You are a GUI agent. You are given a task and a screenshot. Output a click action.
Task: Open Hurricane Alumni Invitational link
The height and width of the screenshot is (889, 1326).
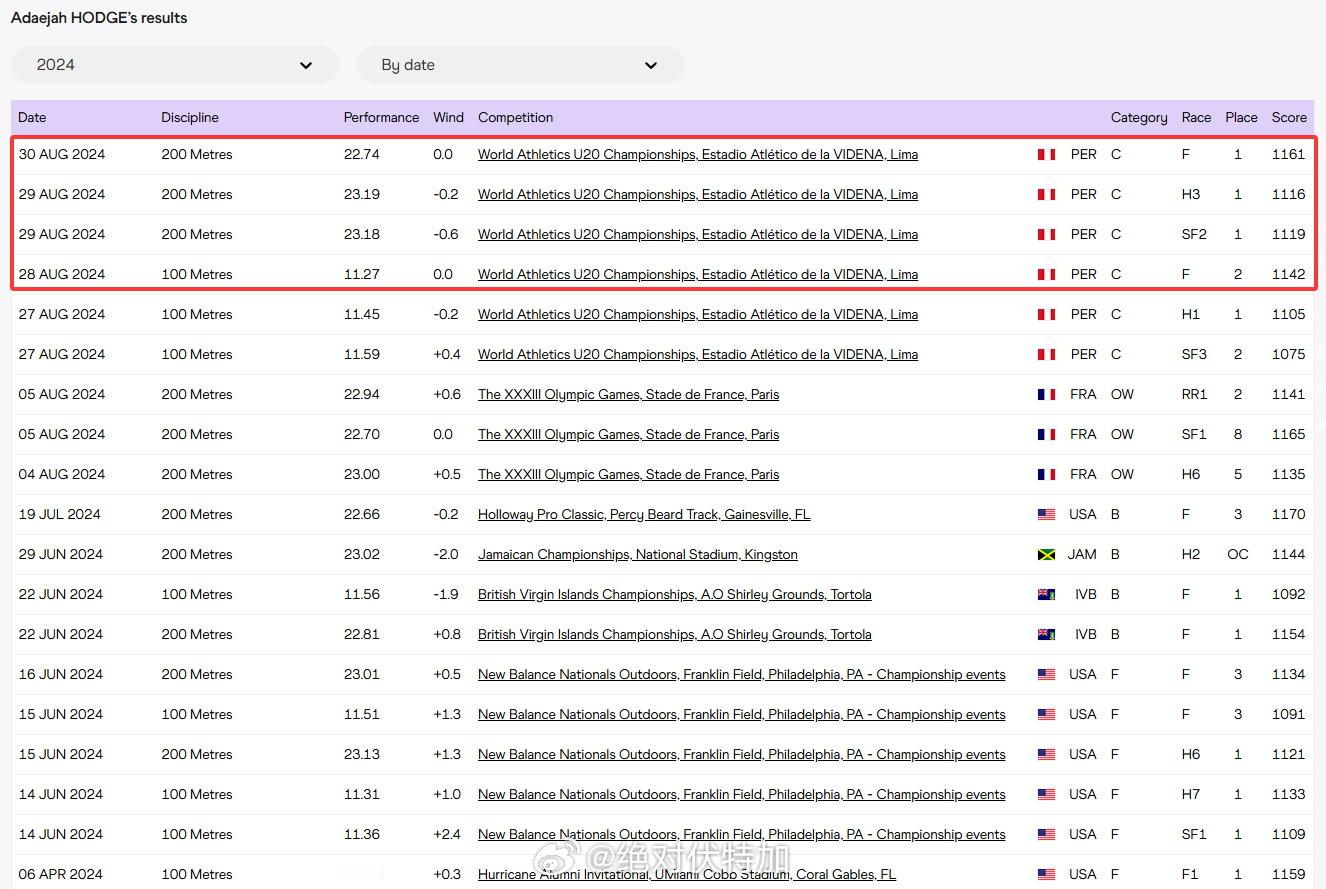point(686,875)
